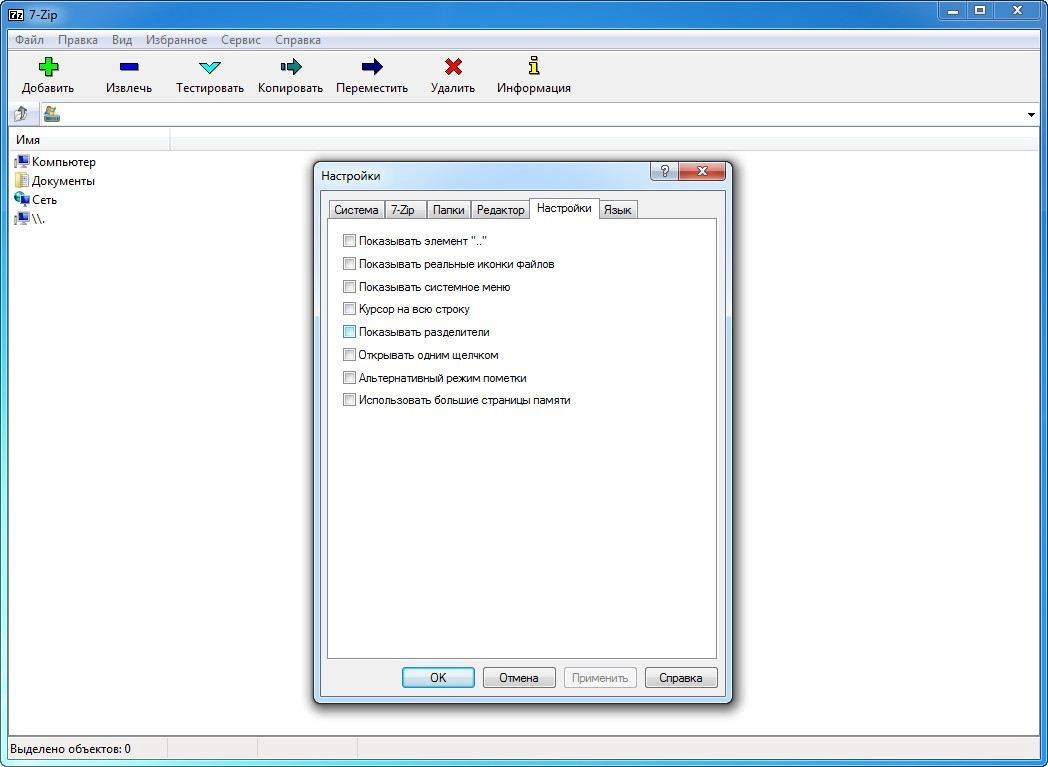The width and height of the screenshot is (1048, 767).
Task: Click the red X Удалить icon
Action: point(453,67)
